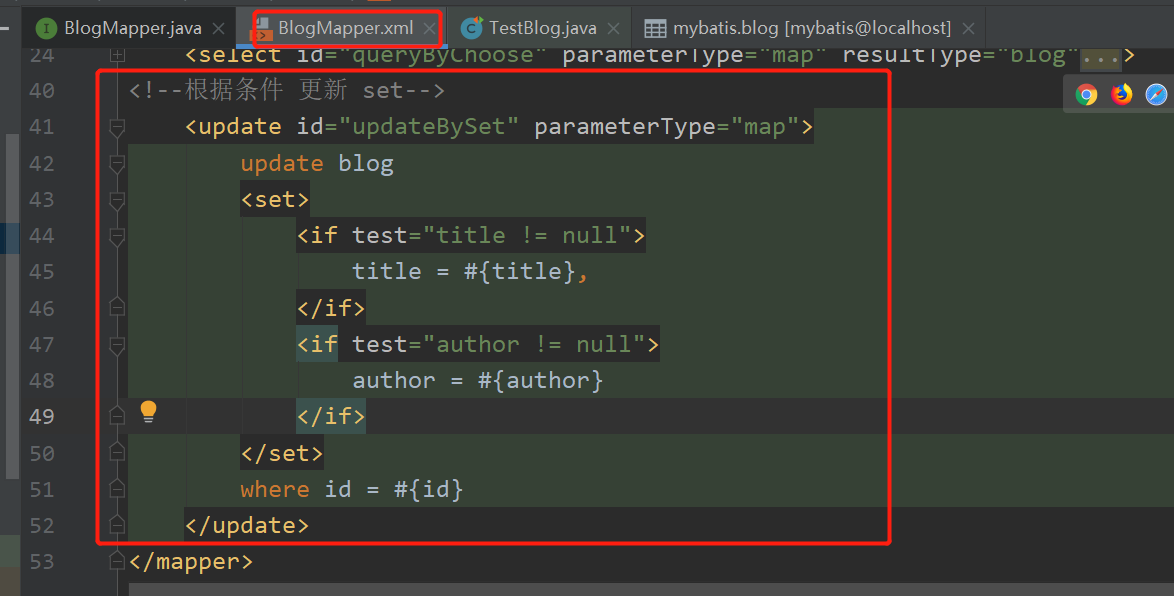Click the 'title = #{title},' line
Image resolution: width=1174 pixels, height=596 pixels.
(x=470, y=271)
